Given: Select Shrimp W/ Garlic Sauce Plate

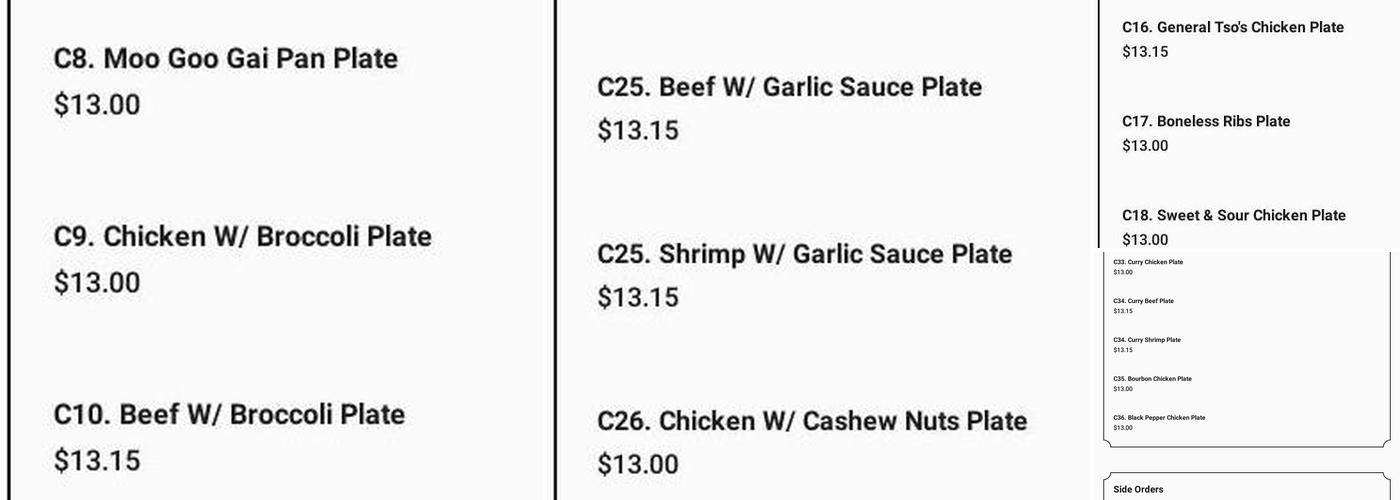Looking at the screenshot, I should click(804, 255).
